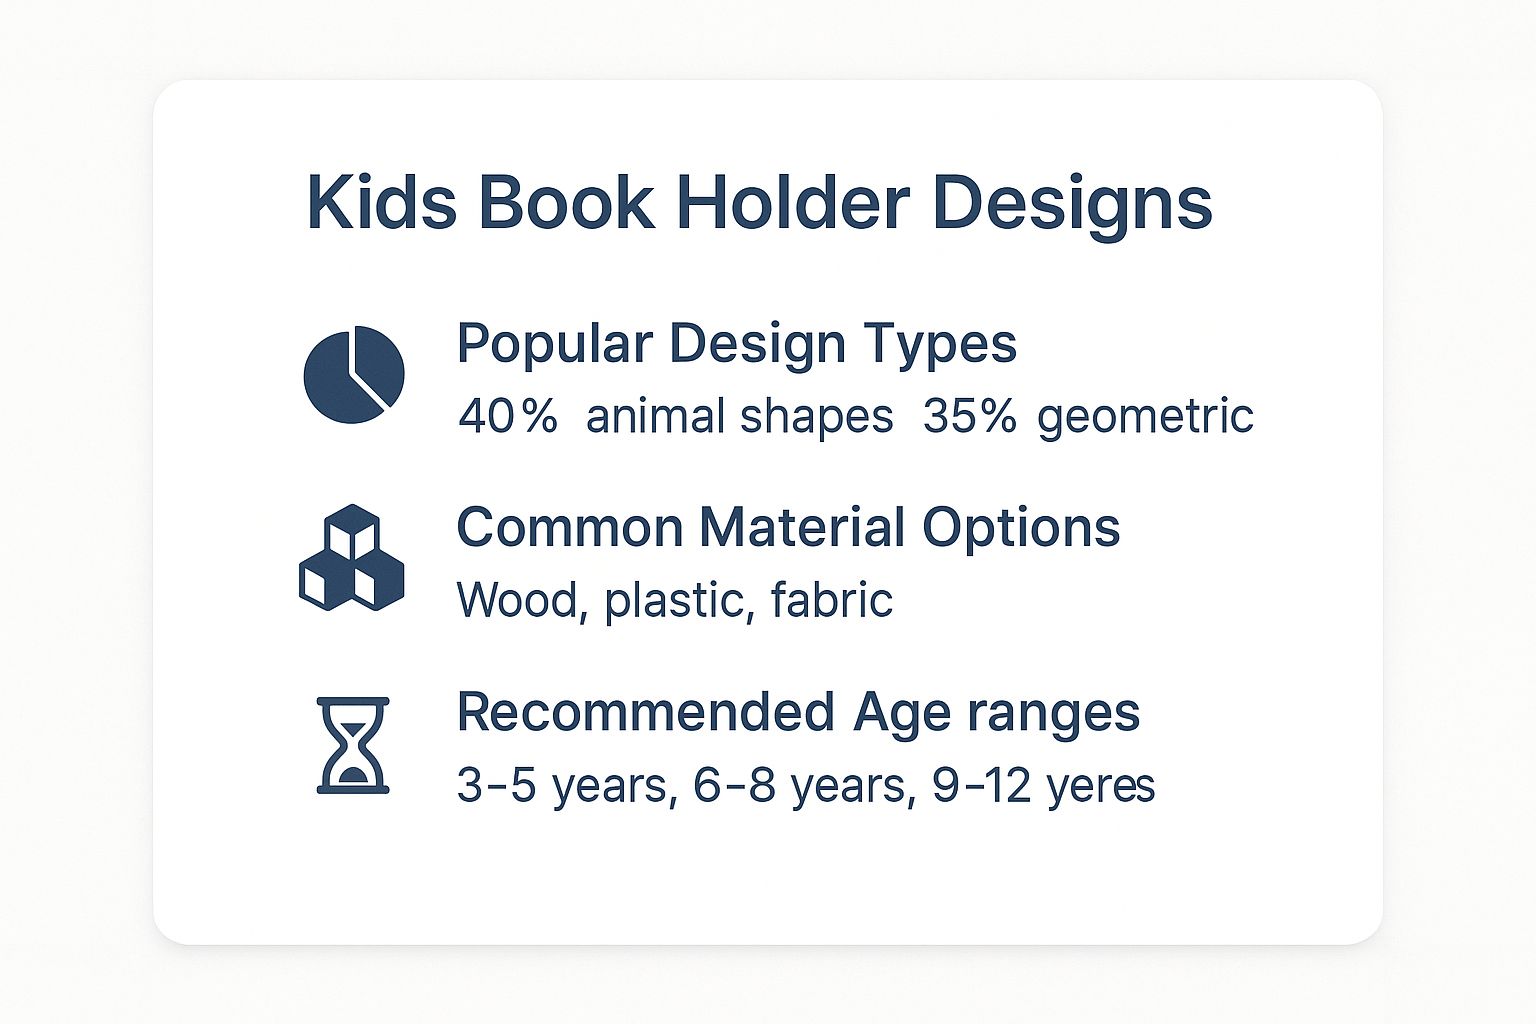Screen dimensions: 1536x1024
Task: Click the word fabric in materials
Action: click(832, 600)
